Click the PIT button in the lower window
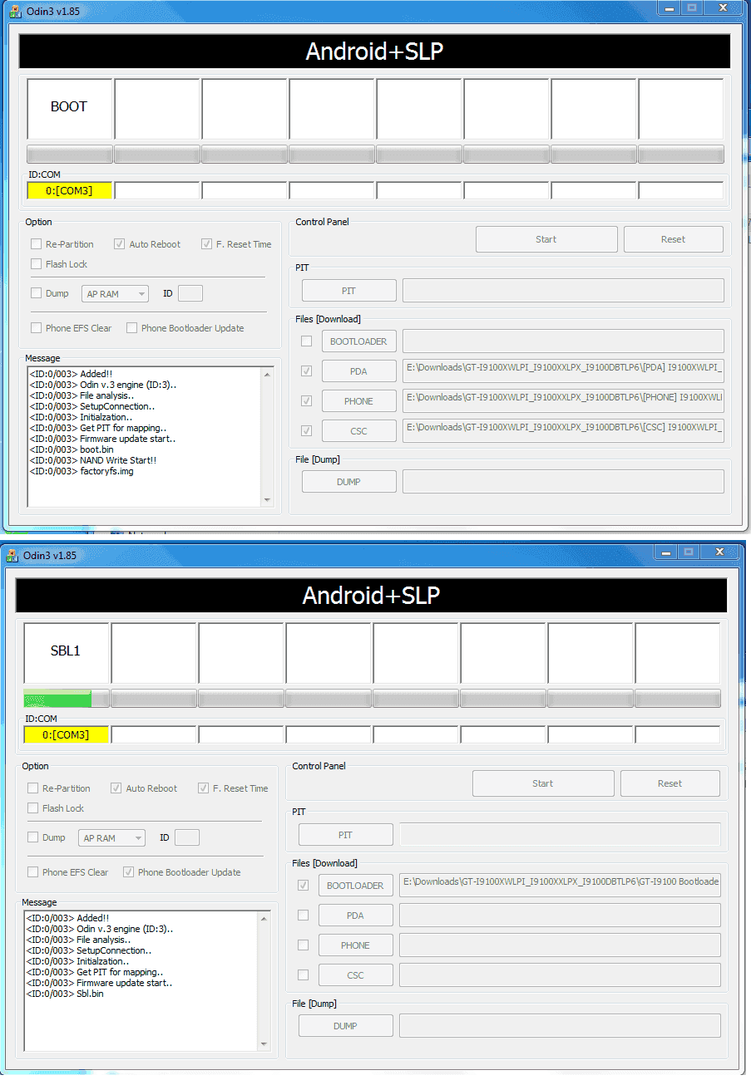751x1080 pixels. coord(345,835)
